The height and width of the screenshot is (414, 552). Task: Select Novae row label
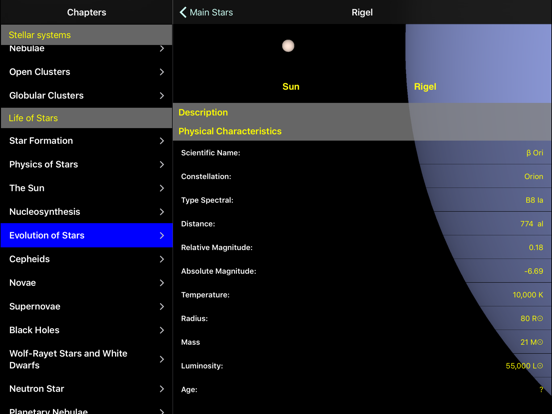(23, 283)
